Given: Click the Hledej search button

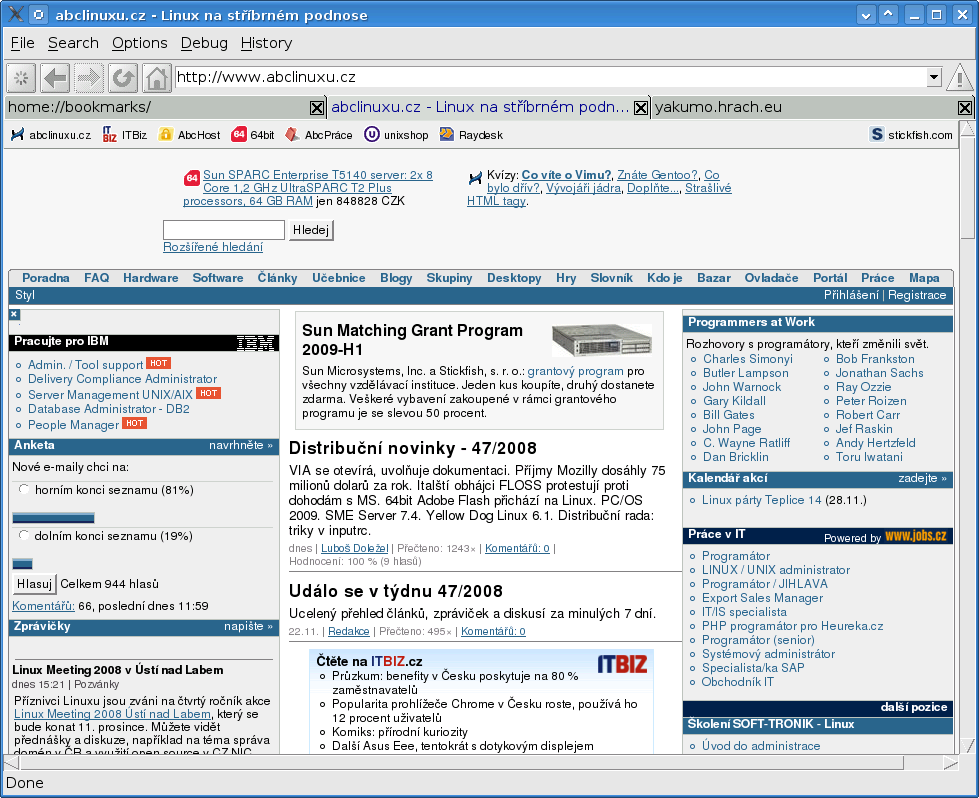Looking at the screenshot, I should click(x=310, y=230).
